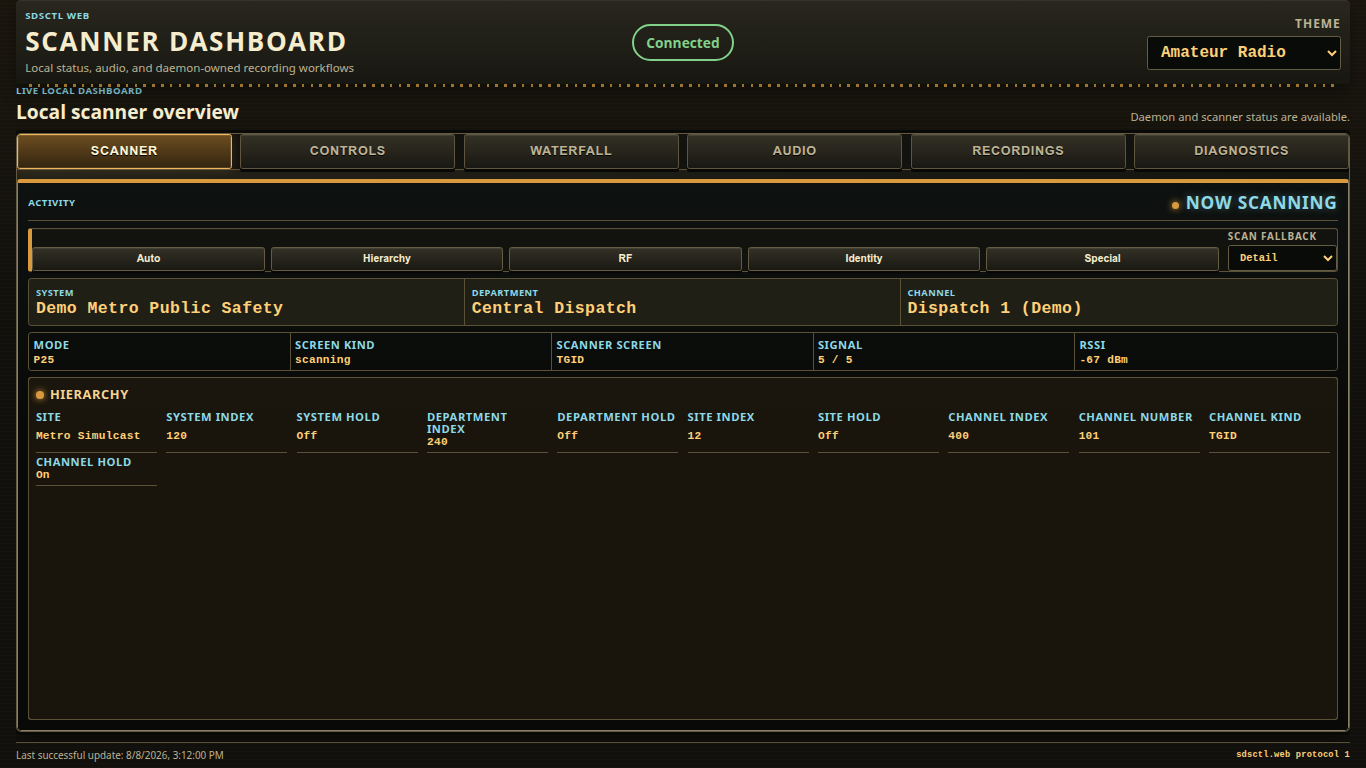The image size is (1366, 768).
Task: Open the Waterfall tab
Action: 571,151
